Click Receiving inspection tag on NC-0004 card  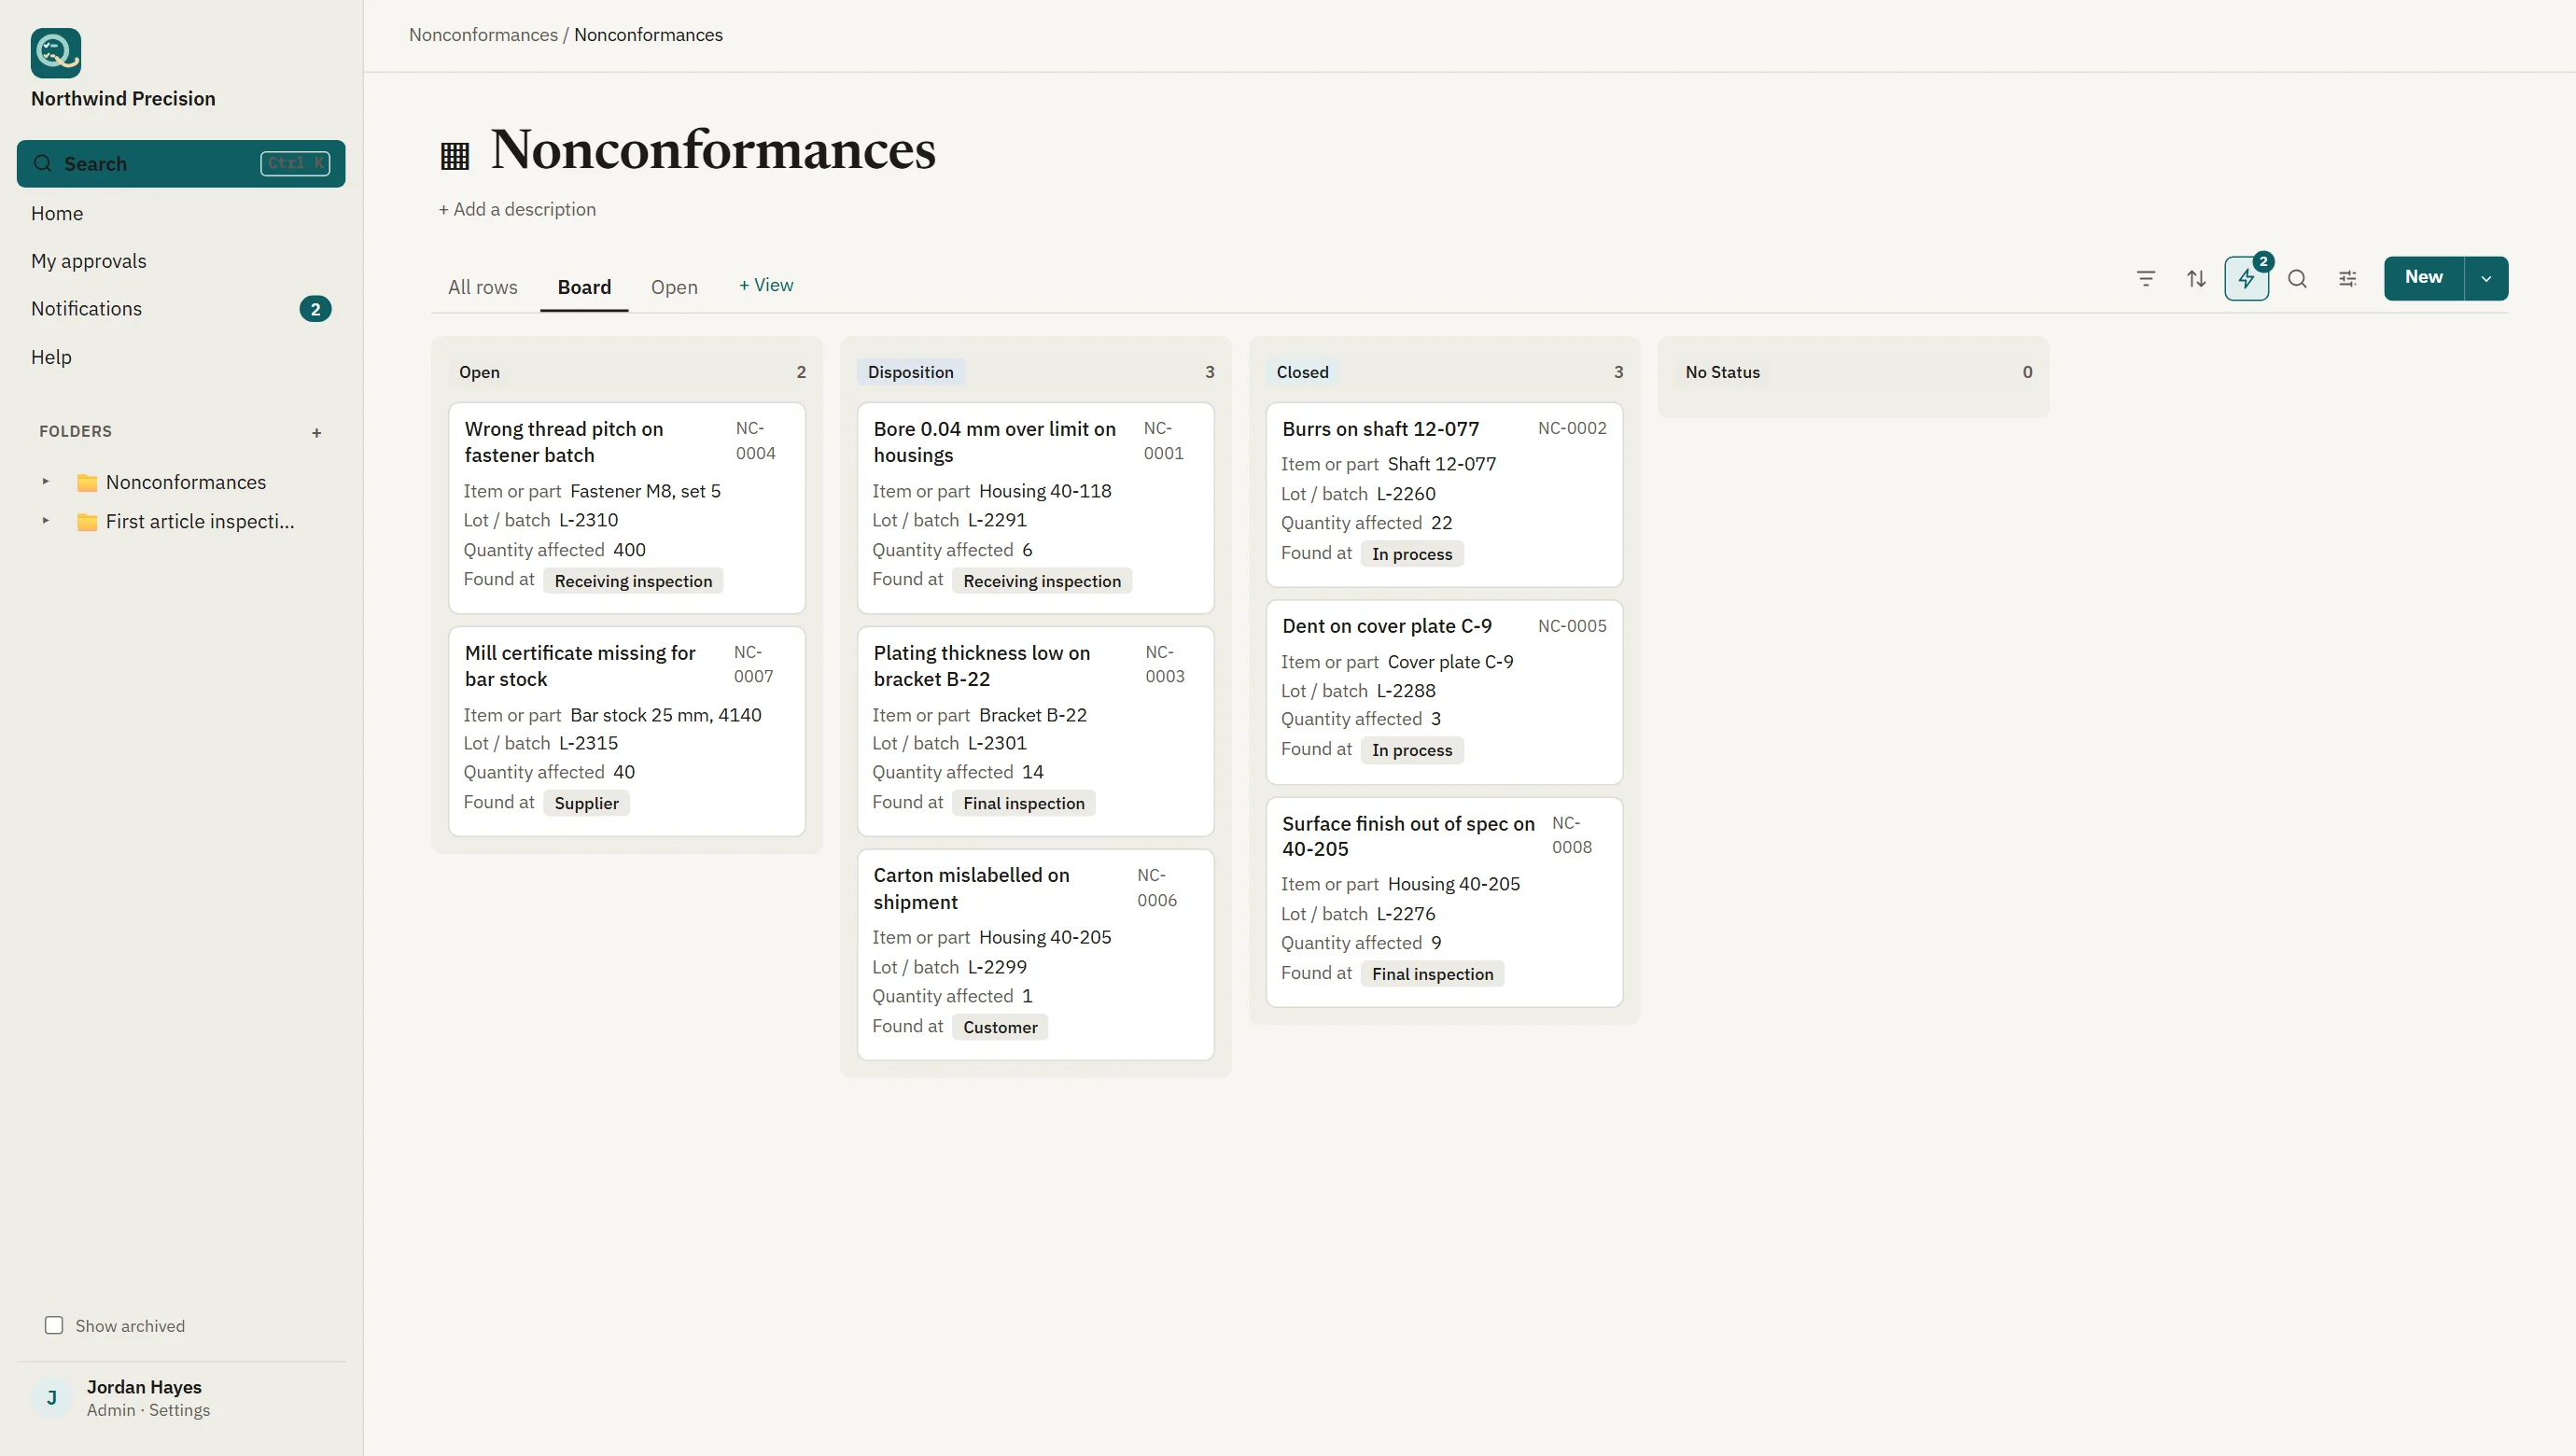633,581
